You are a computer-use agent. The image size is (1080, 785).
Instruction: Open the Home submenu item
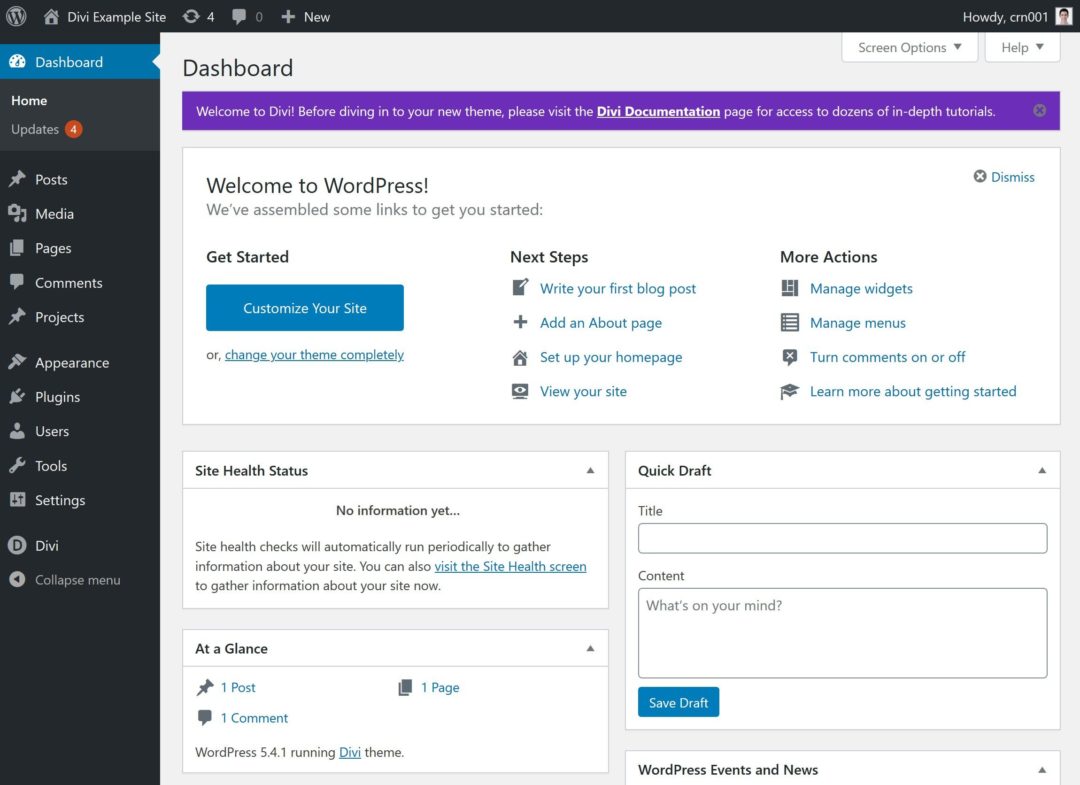tap(29, 101)
